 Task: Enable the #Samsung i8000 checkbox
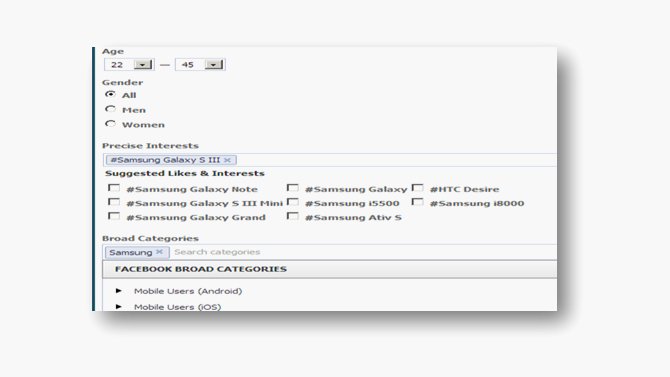click(x=417, y=202)
